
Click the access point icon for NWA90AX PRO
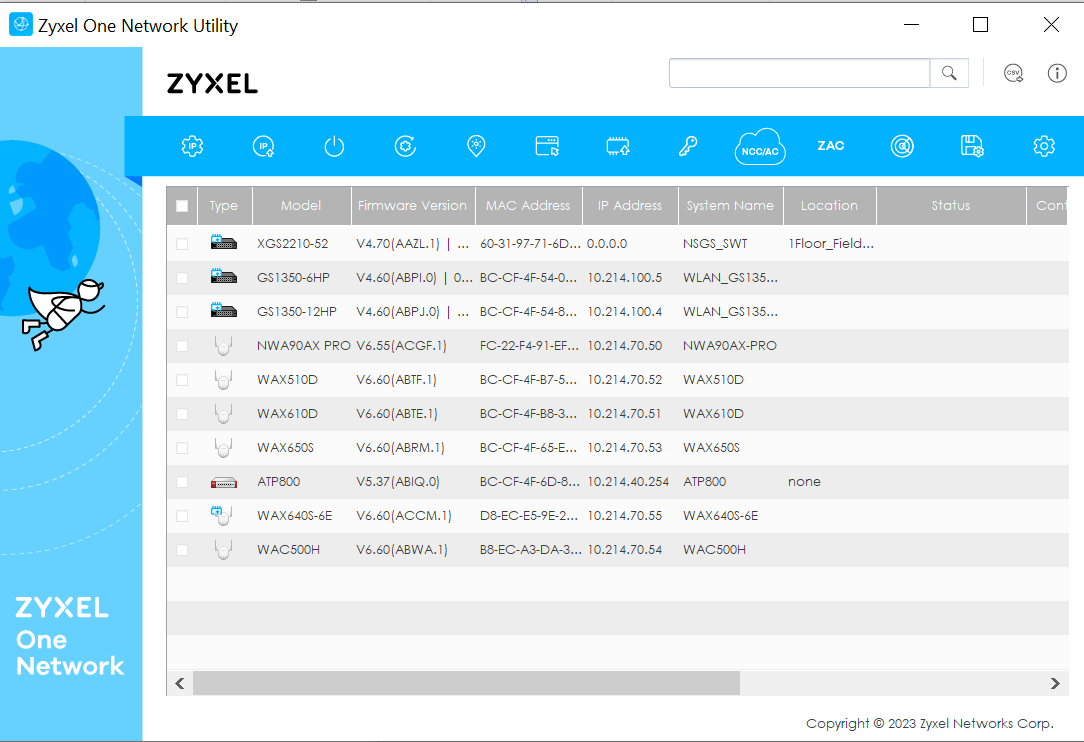click(x=223, y=346)
